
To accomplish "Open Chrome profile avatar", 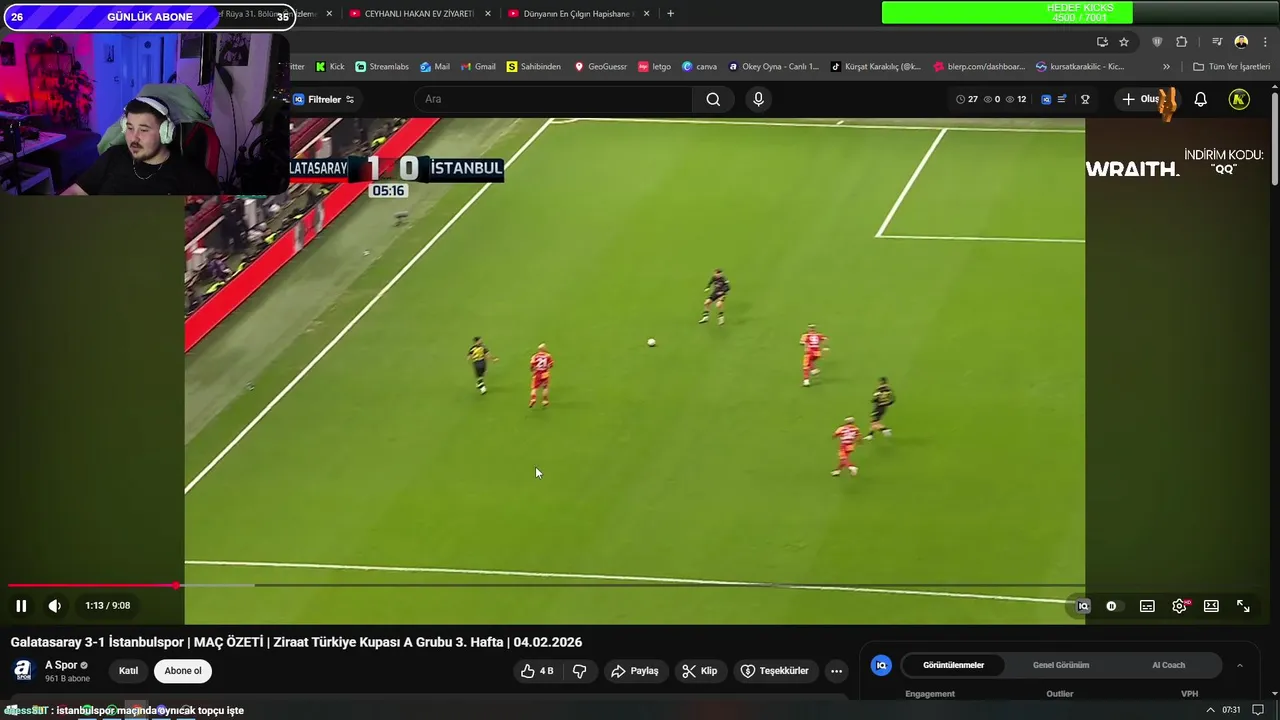I will tap(1241, 42).
